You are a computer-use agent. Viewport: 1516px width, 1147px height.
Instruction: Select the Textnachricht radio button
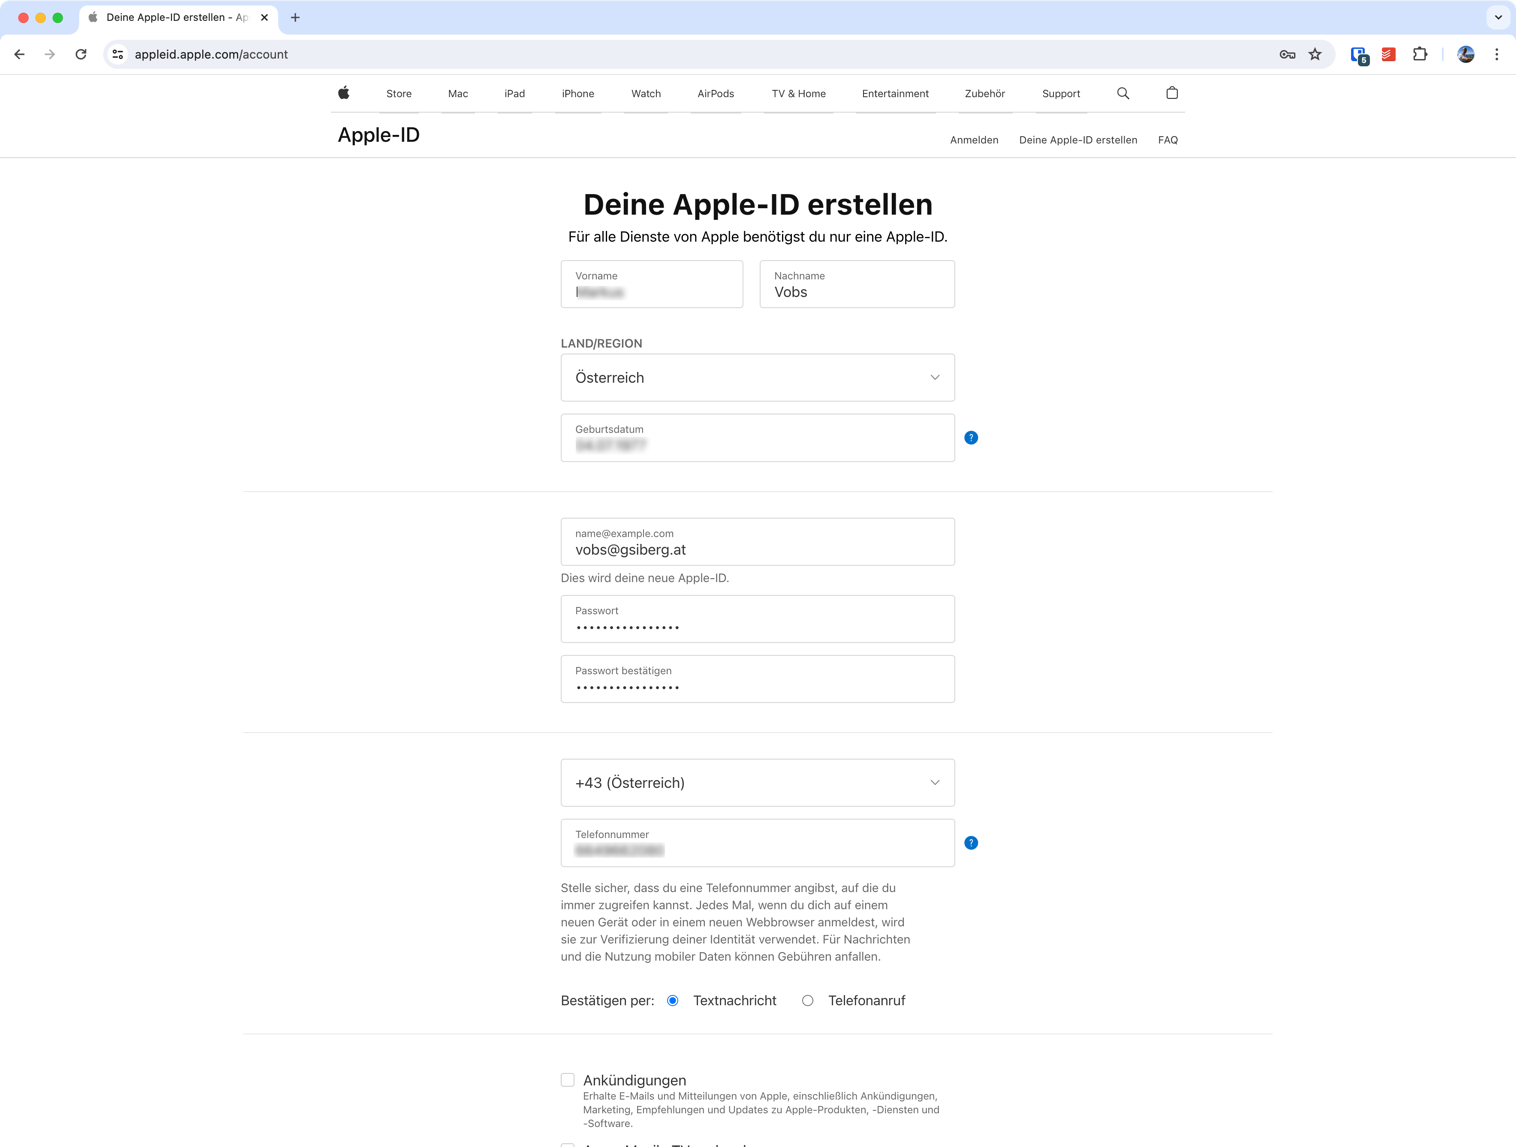click(x=672, y=1000)
